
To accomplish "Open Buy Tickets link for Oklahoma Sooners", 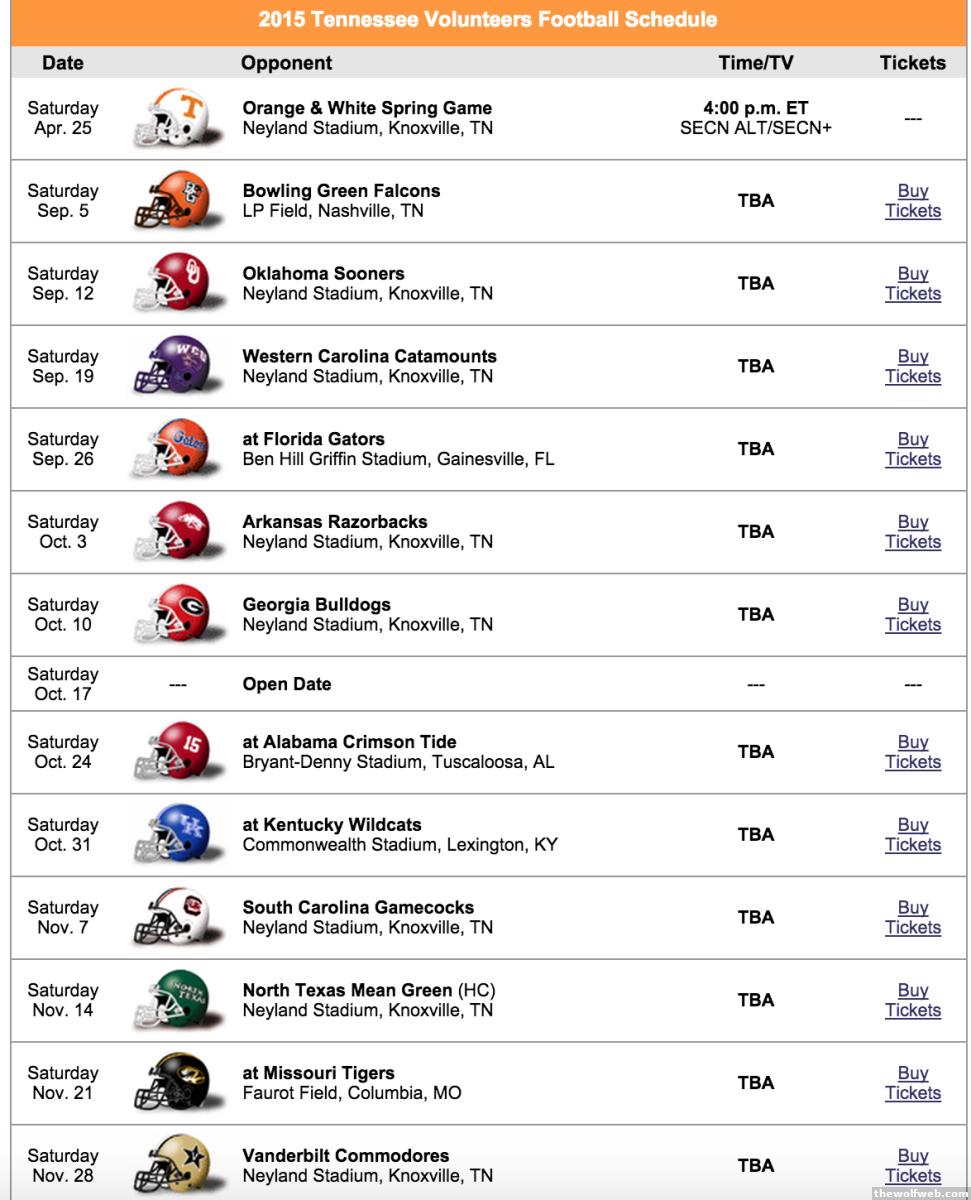I will [x=913, y=284].
